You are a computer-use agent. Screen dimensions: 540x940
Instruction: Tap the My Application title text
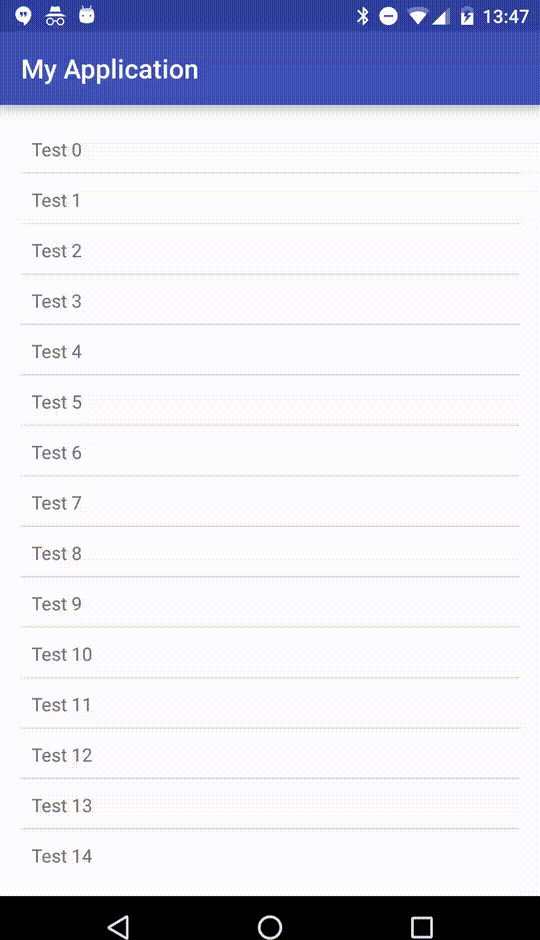pyautogui.click(x=110, y=70)
